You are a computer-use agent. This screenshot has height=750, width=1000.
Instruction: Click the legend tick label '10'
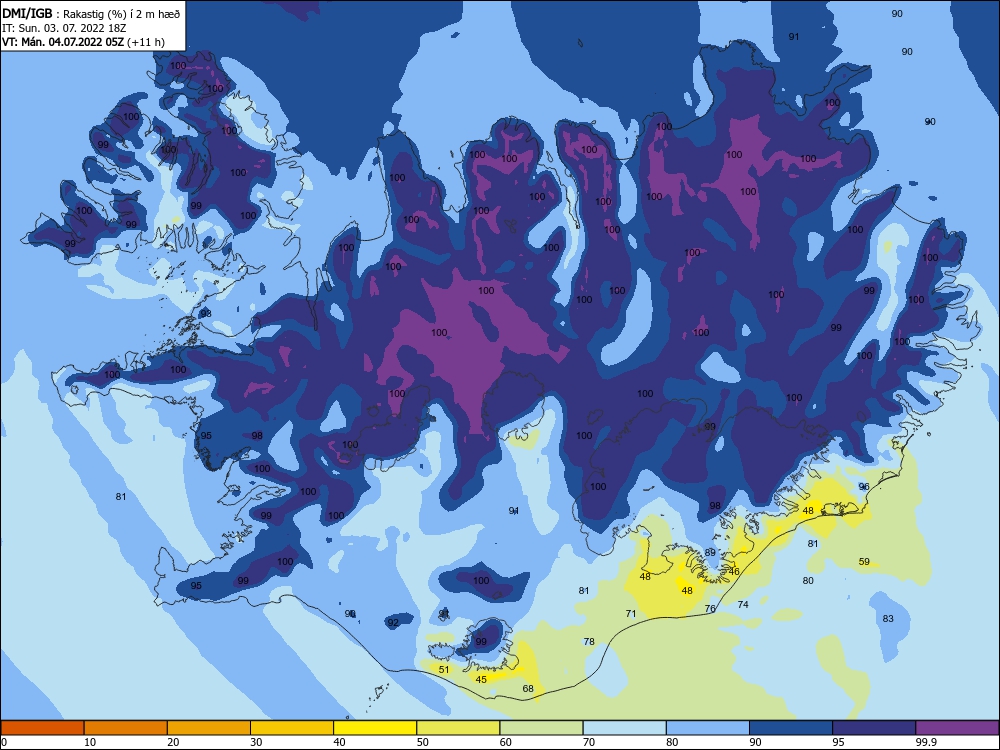coord(90,742)
